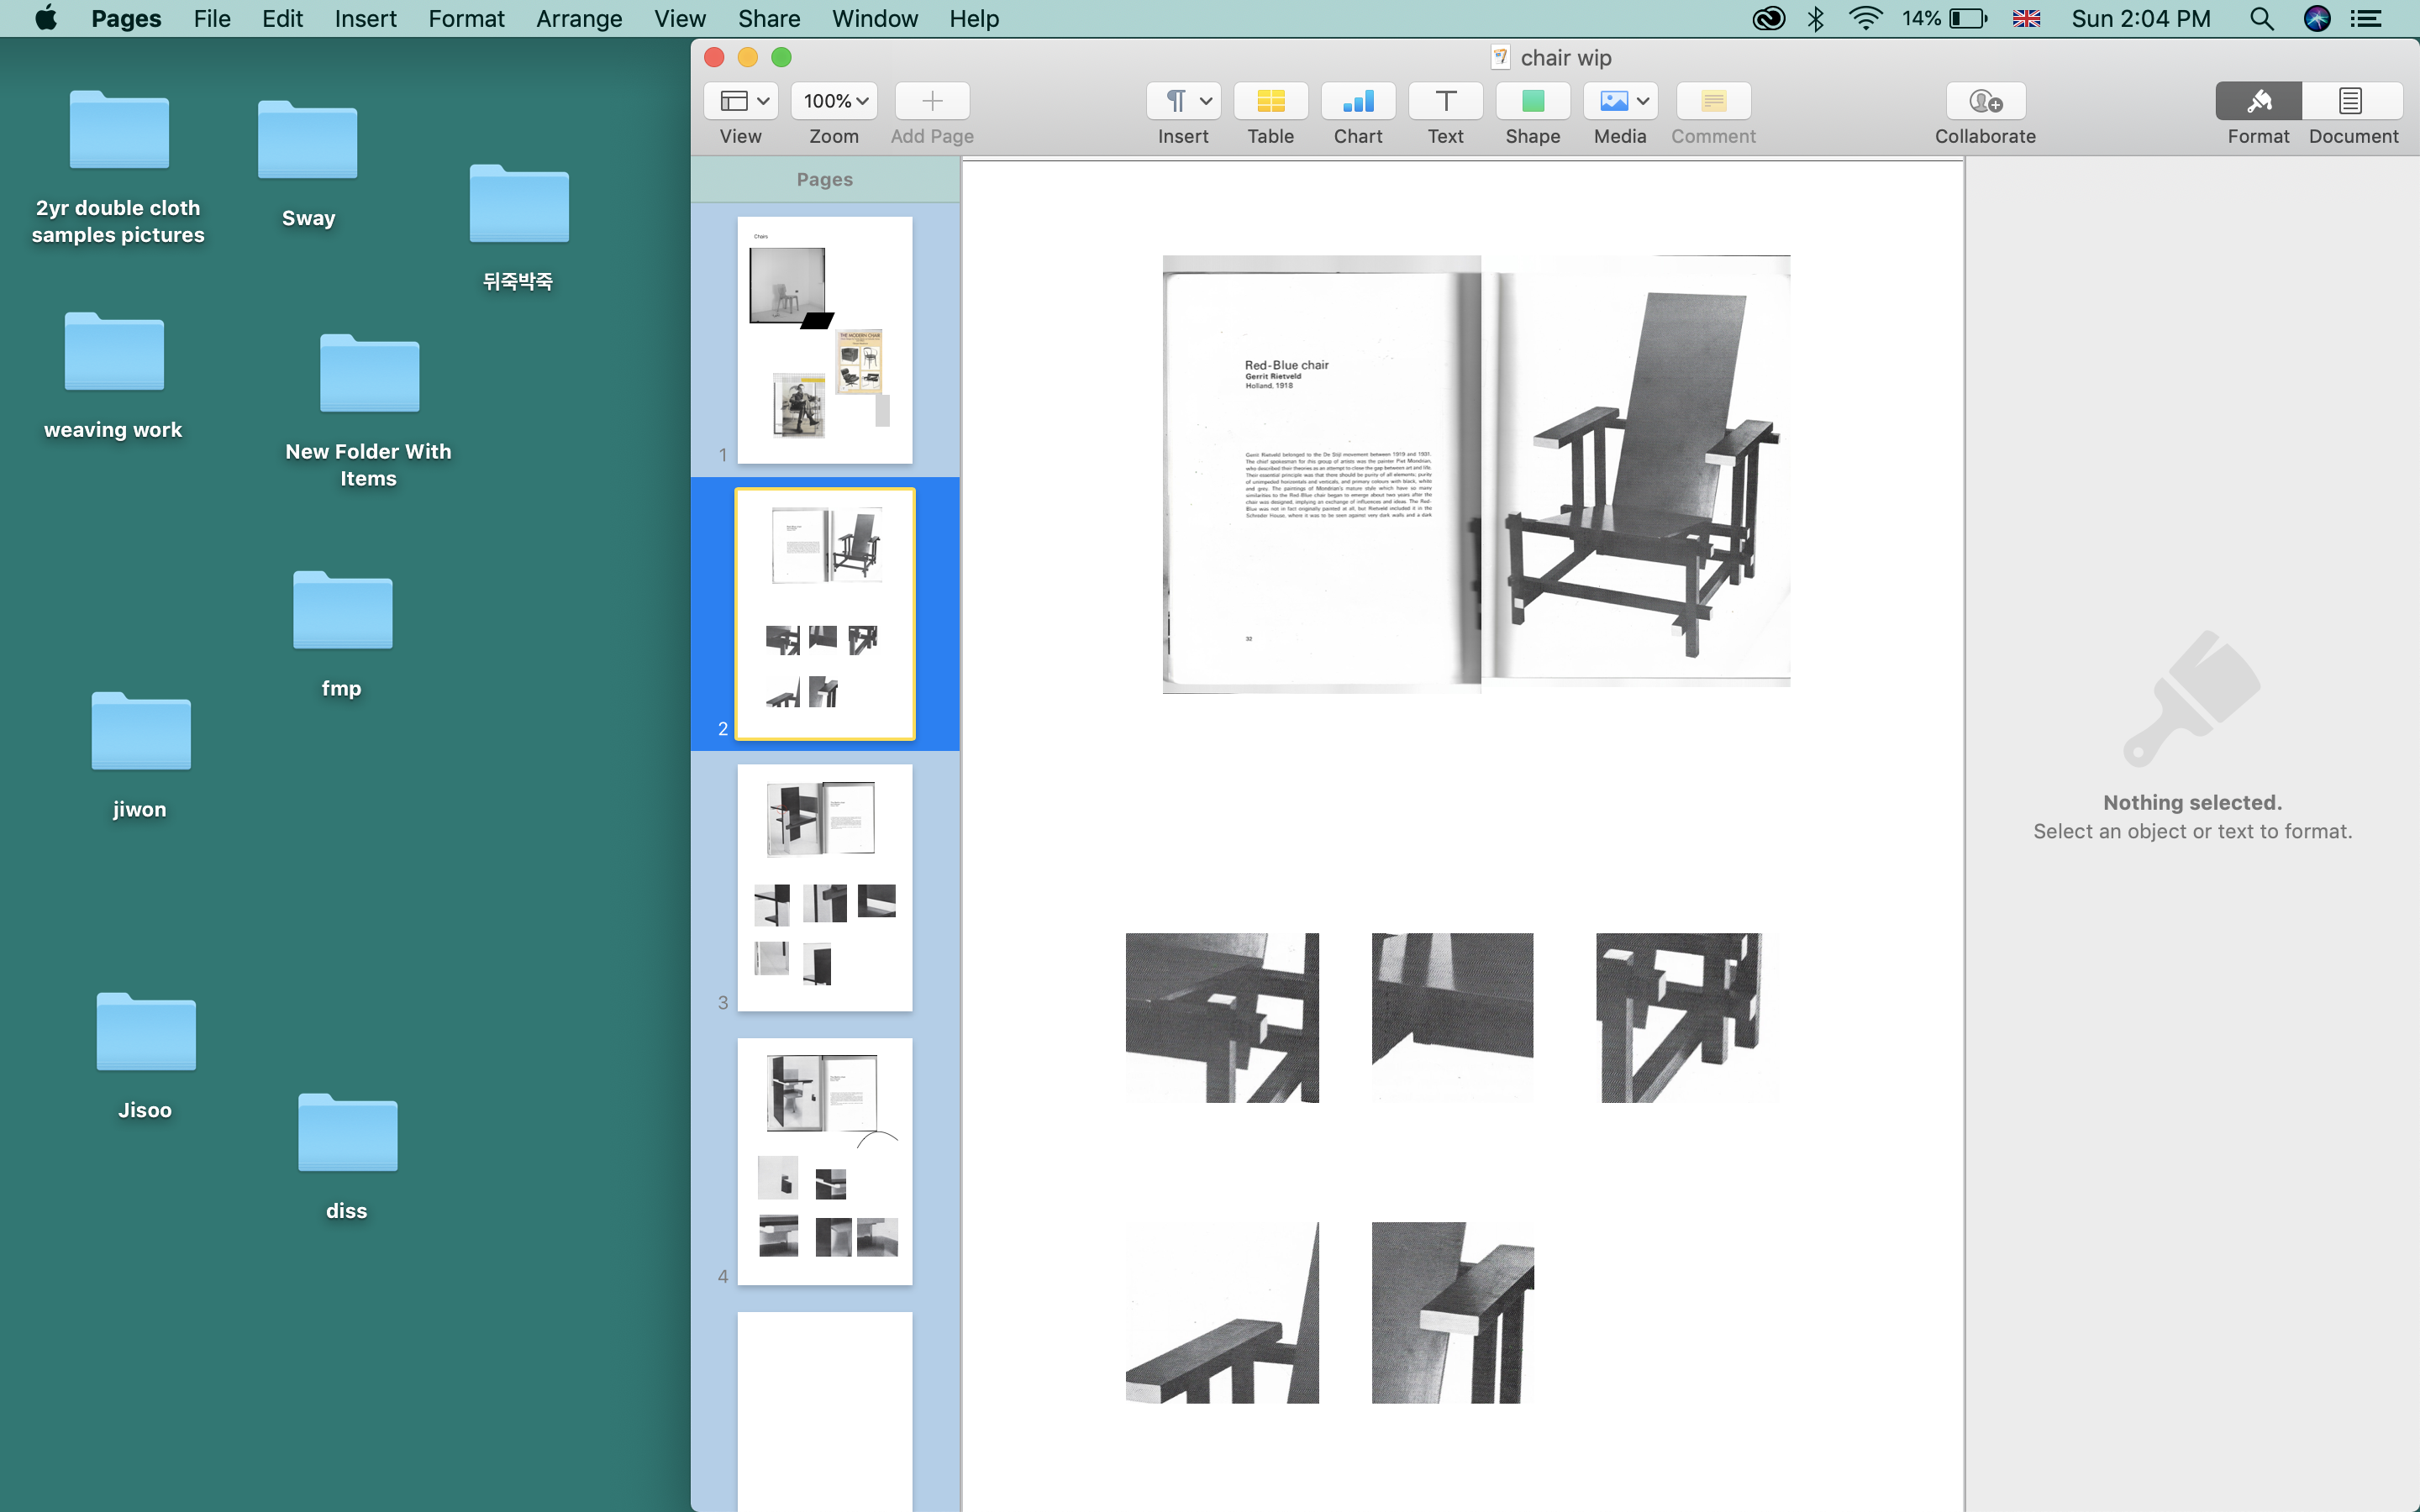
Task: Click the Table toolbar icon
Action: [x=1270, y=101]
